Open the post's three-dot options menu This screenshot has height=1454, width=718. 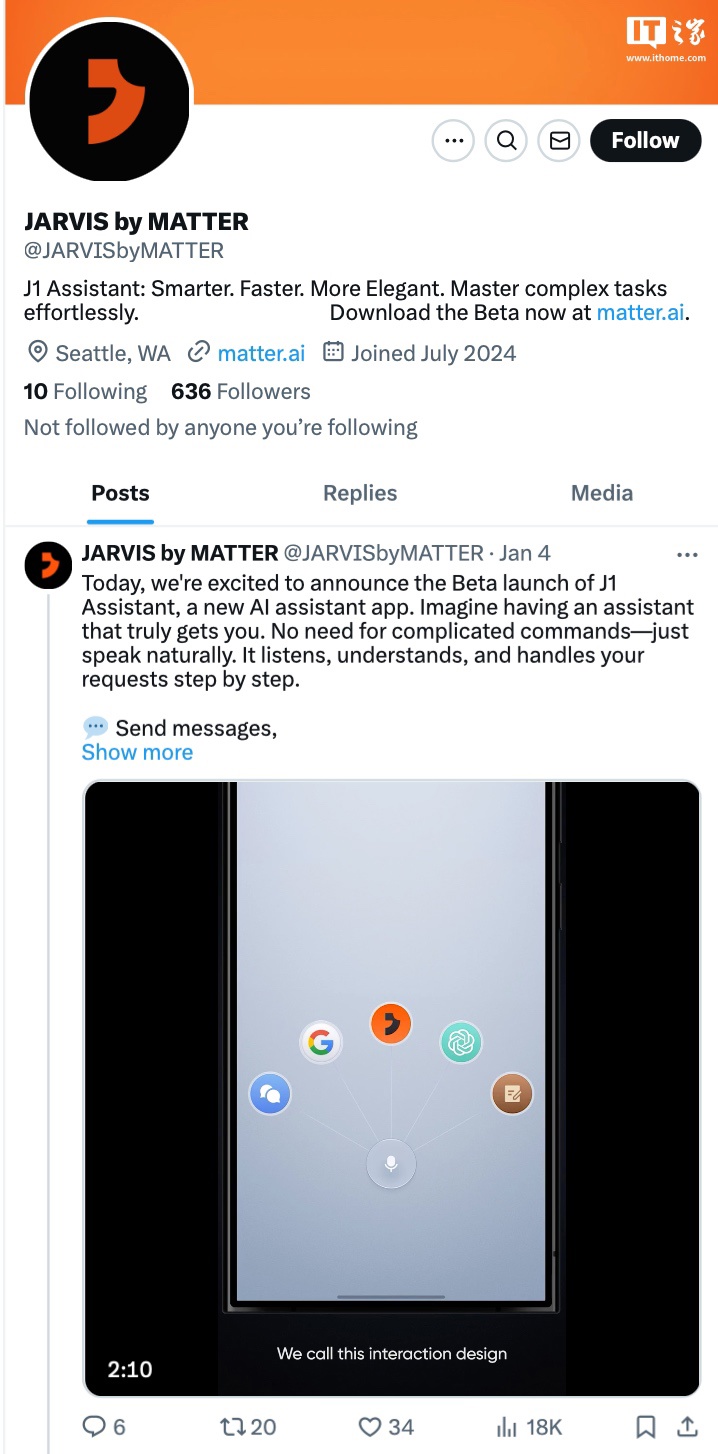687,554
